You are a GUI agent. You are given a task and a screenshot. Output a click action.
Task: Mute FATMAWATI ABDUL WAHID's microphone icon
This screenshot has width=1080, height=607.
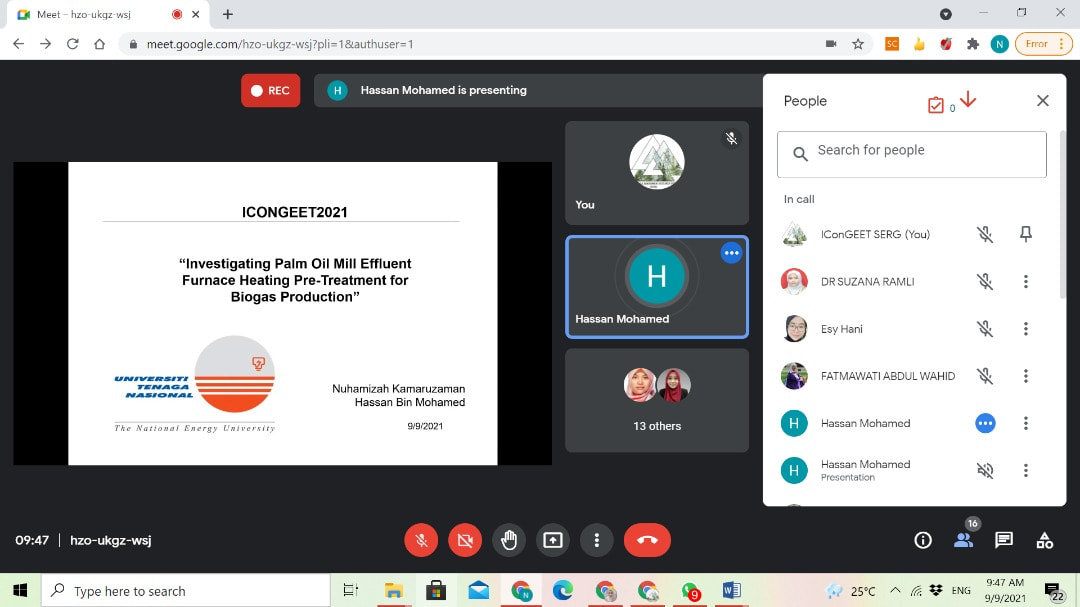coord(985,376)
